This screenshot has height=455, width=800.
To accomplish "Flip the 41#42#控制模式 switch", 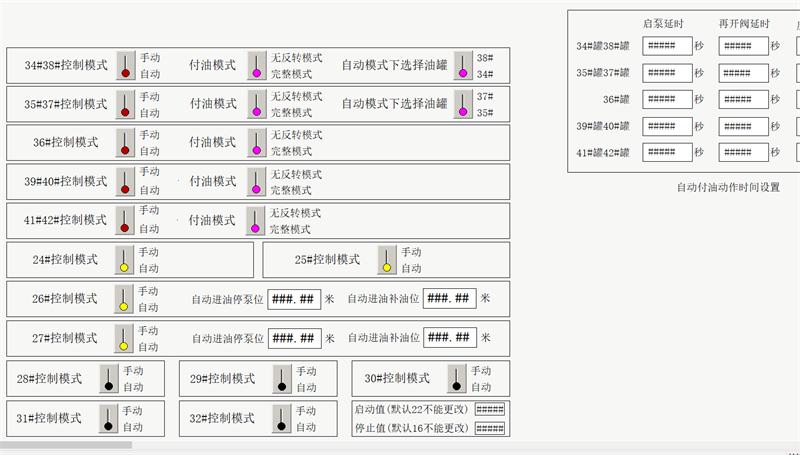I will point(125,220).
